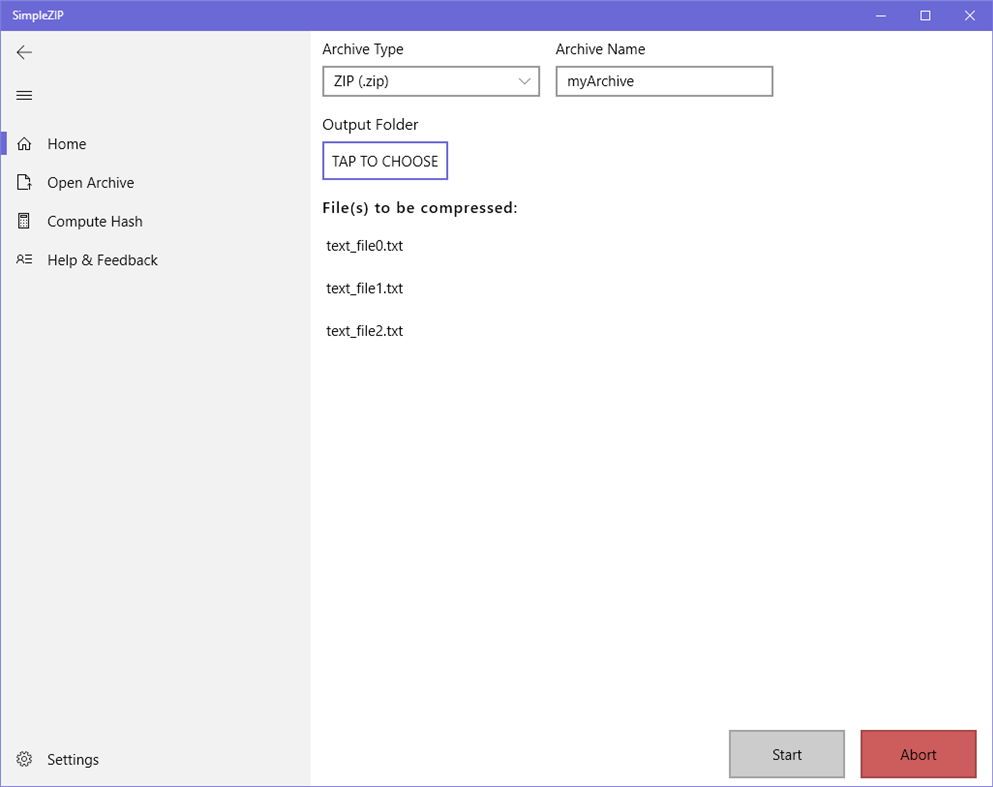Viewport: 993px width, 787px height.
Task: Click the Archive Name text field
Action: (663, 81)
